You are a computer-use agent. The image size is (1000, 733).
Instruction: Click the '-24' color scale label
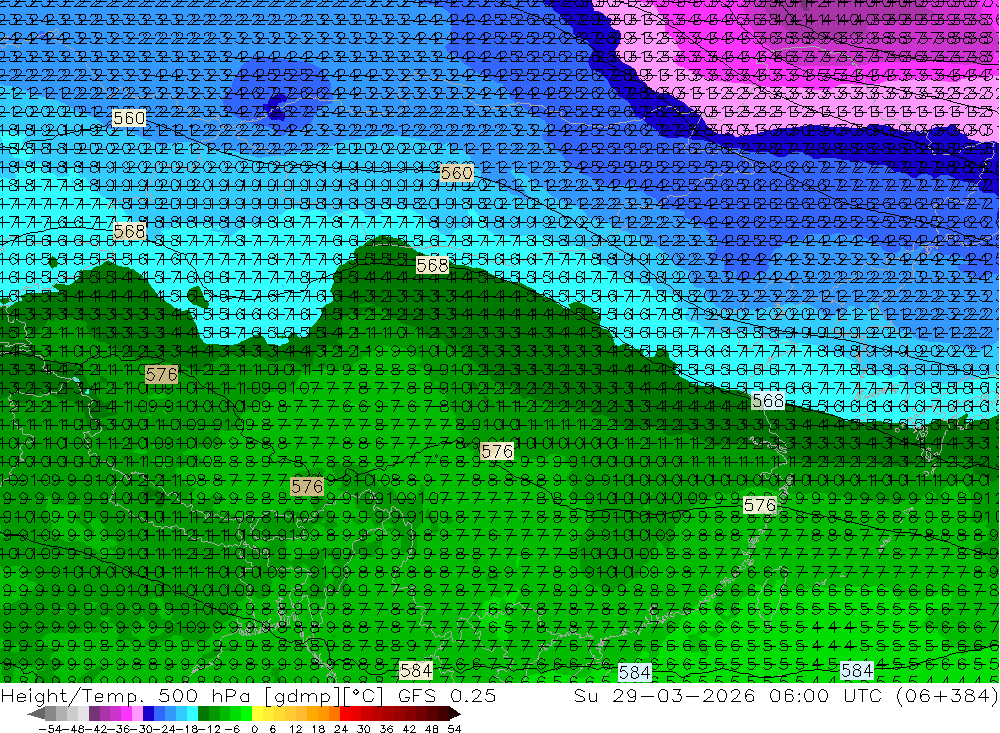(165, 729)
